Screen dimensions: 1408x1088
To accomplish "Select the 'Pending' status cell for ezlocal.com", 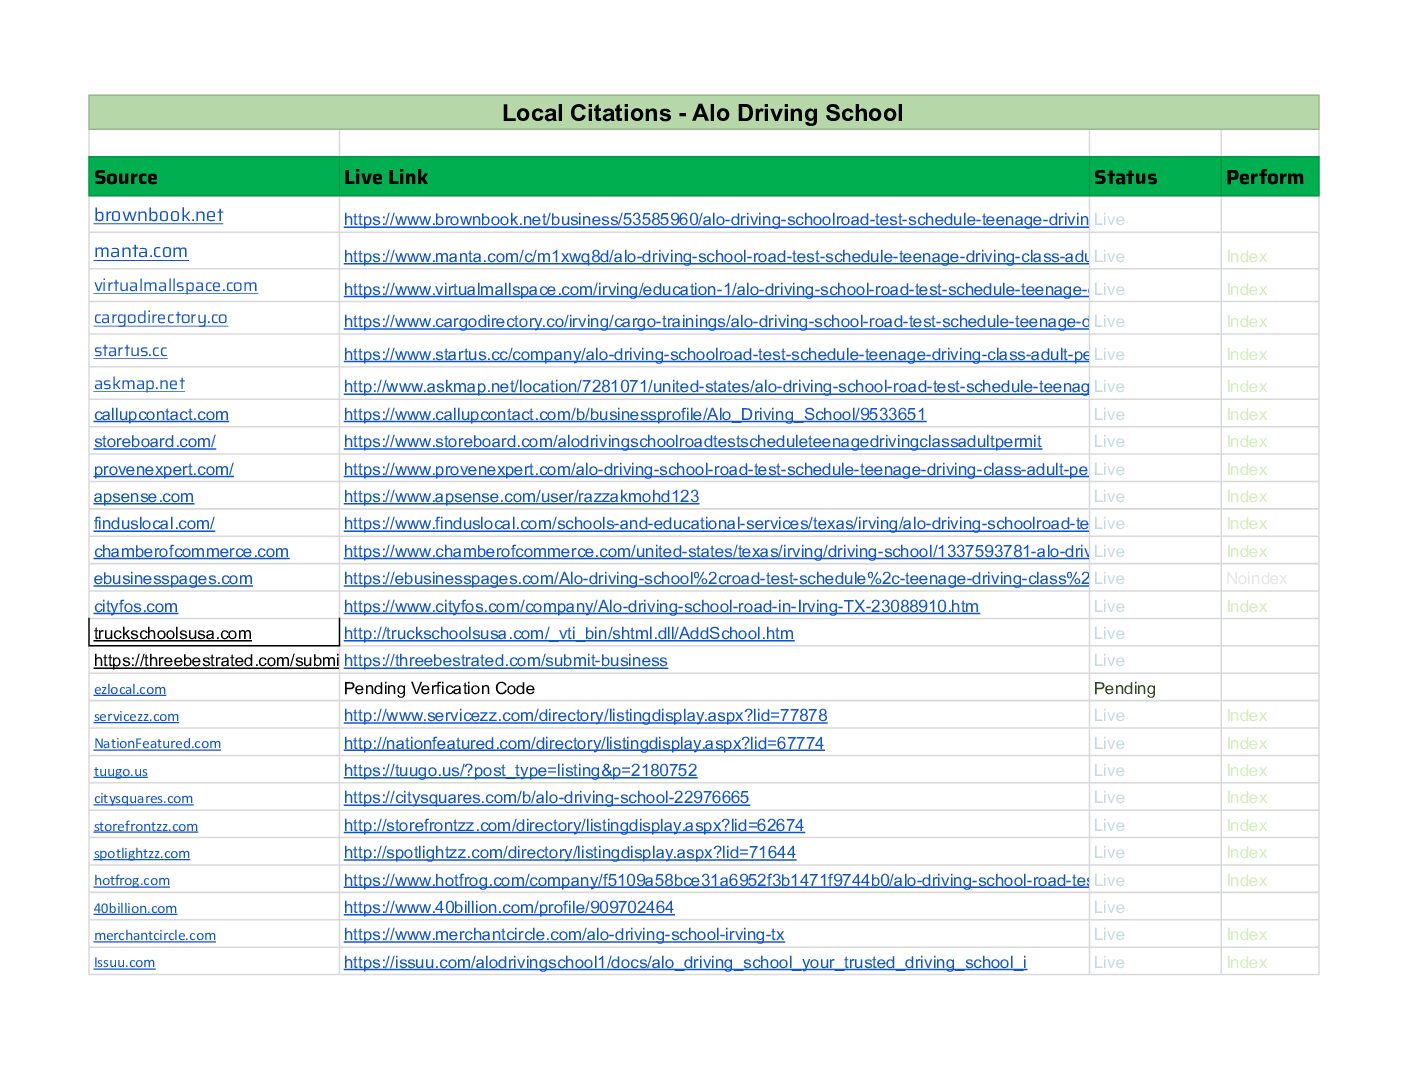I will click(1155, 688).
